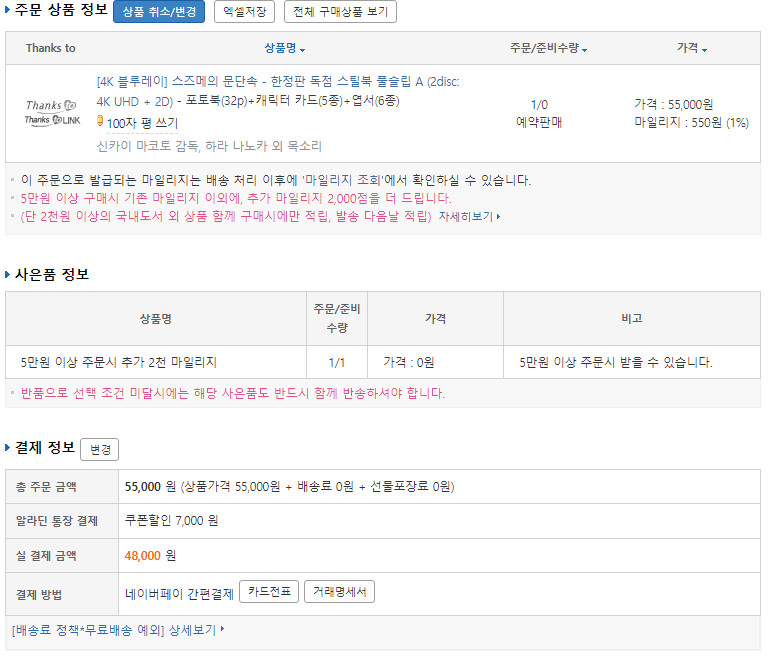
Task: Open 전체 구매상품 보기 button
Action: click(340, 12)
